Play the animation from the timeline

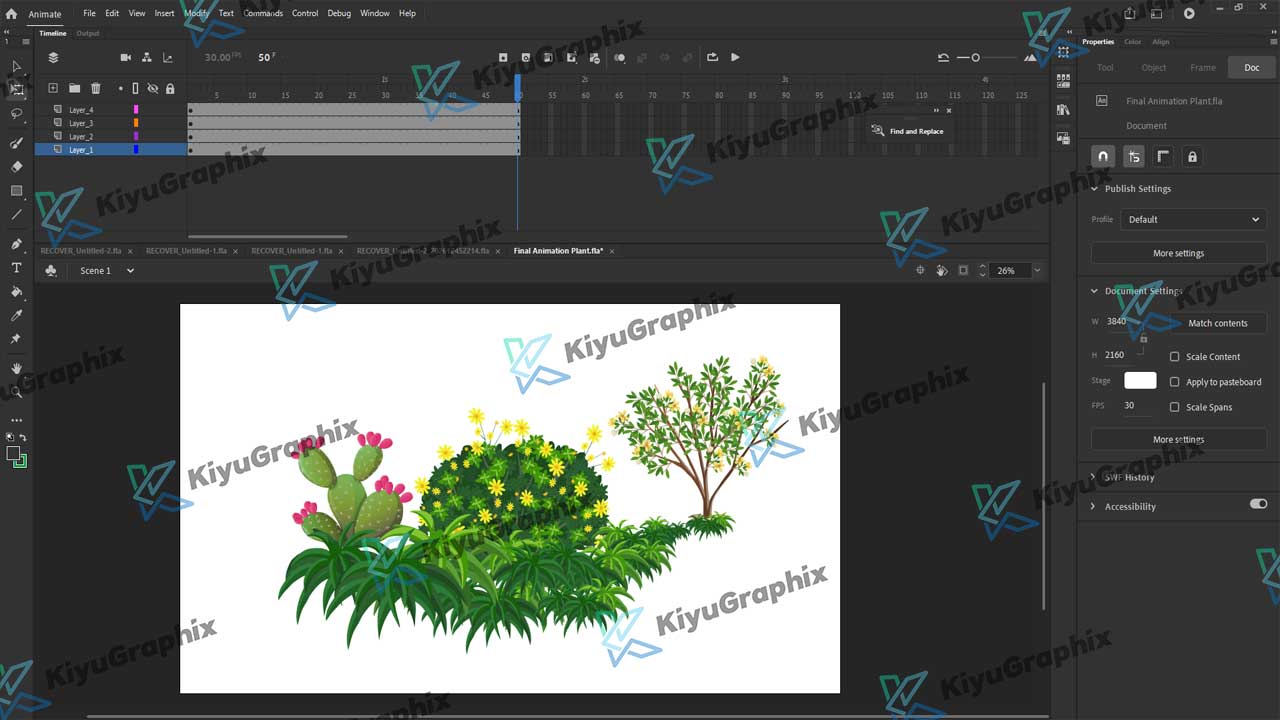tap(735, 57)
